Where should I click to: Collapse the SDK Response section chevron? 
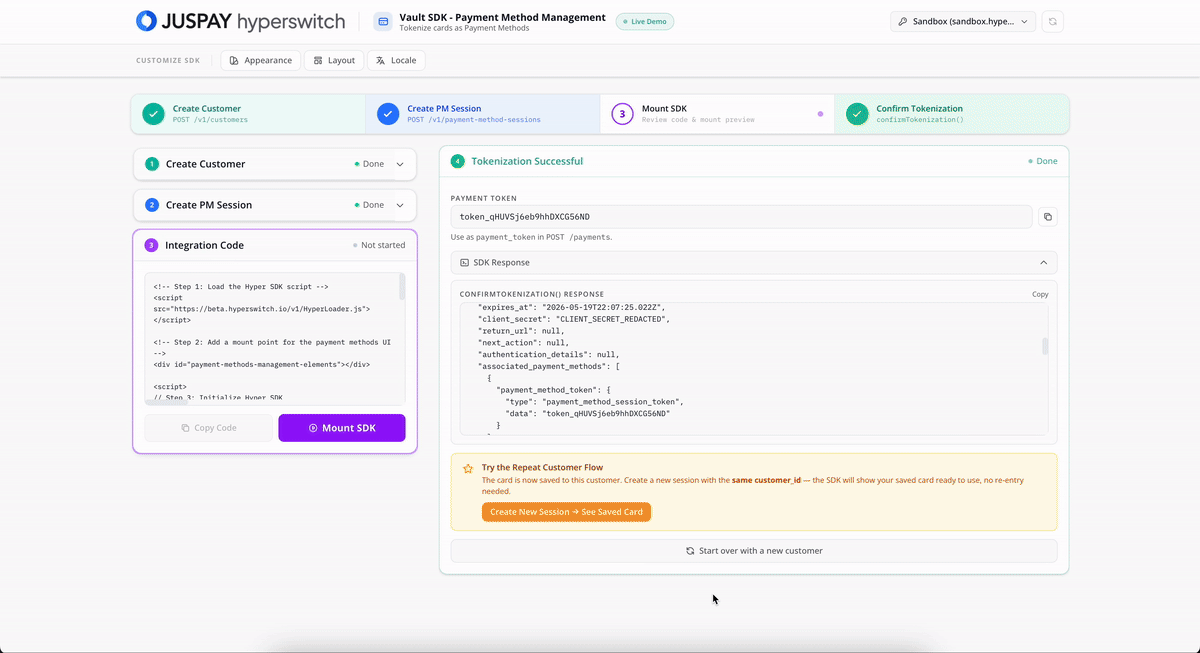1043,262
